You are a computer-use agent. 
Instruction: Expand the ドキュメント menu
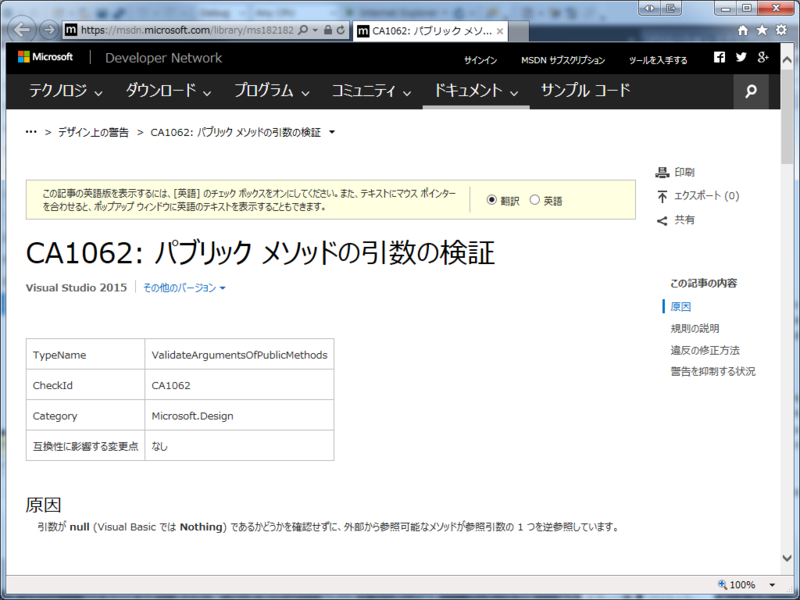click(476, 91)
